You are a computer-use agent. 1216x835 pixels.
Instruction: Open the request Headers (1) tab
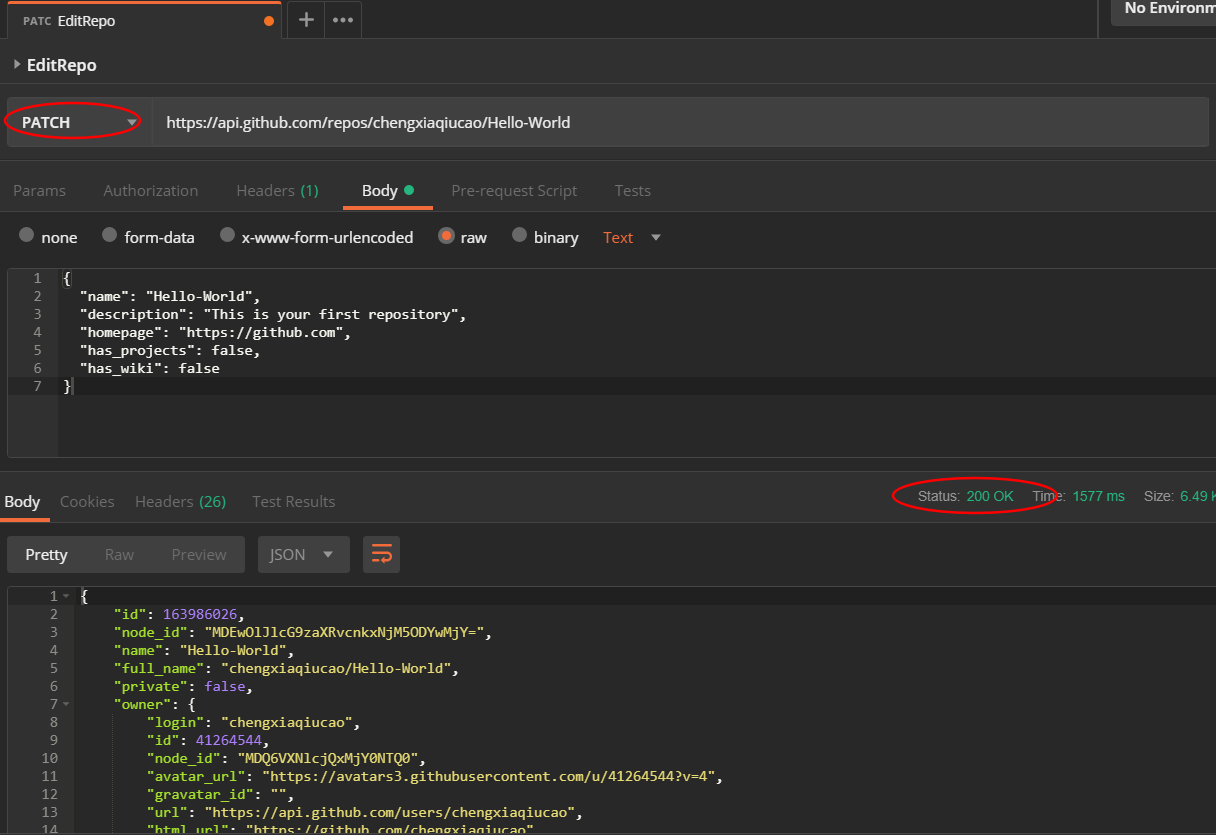277,190
